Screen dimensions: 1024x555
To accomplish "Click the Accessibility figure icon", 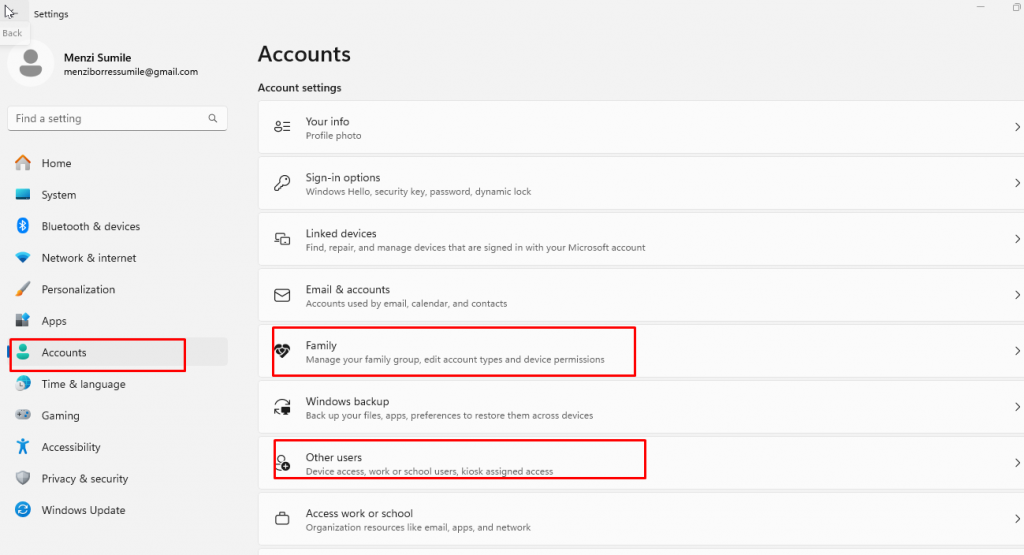I will [x=23, y=446].
